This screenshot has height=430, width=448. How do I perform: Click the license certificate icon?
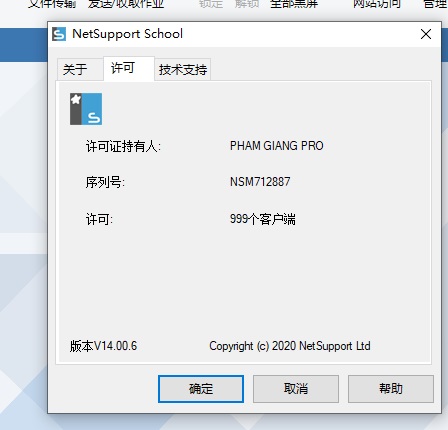pyautogui.click(x=86, y=109)
